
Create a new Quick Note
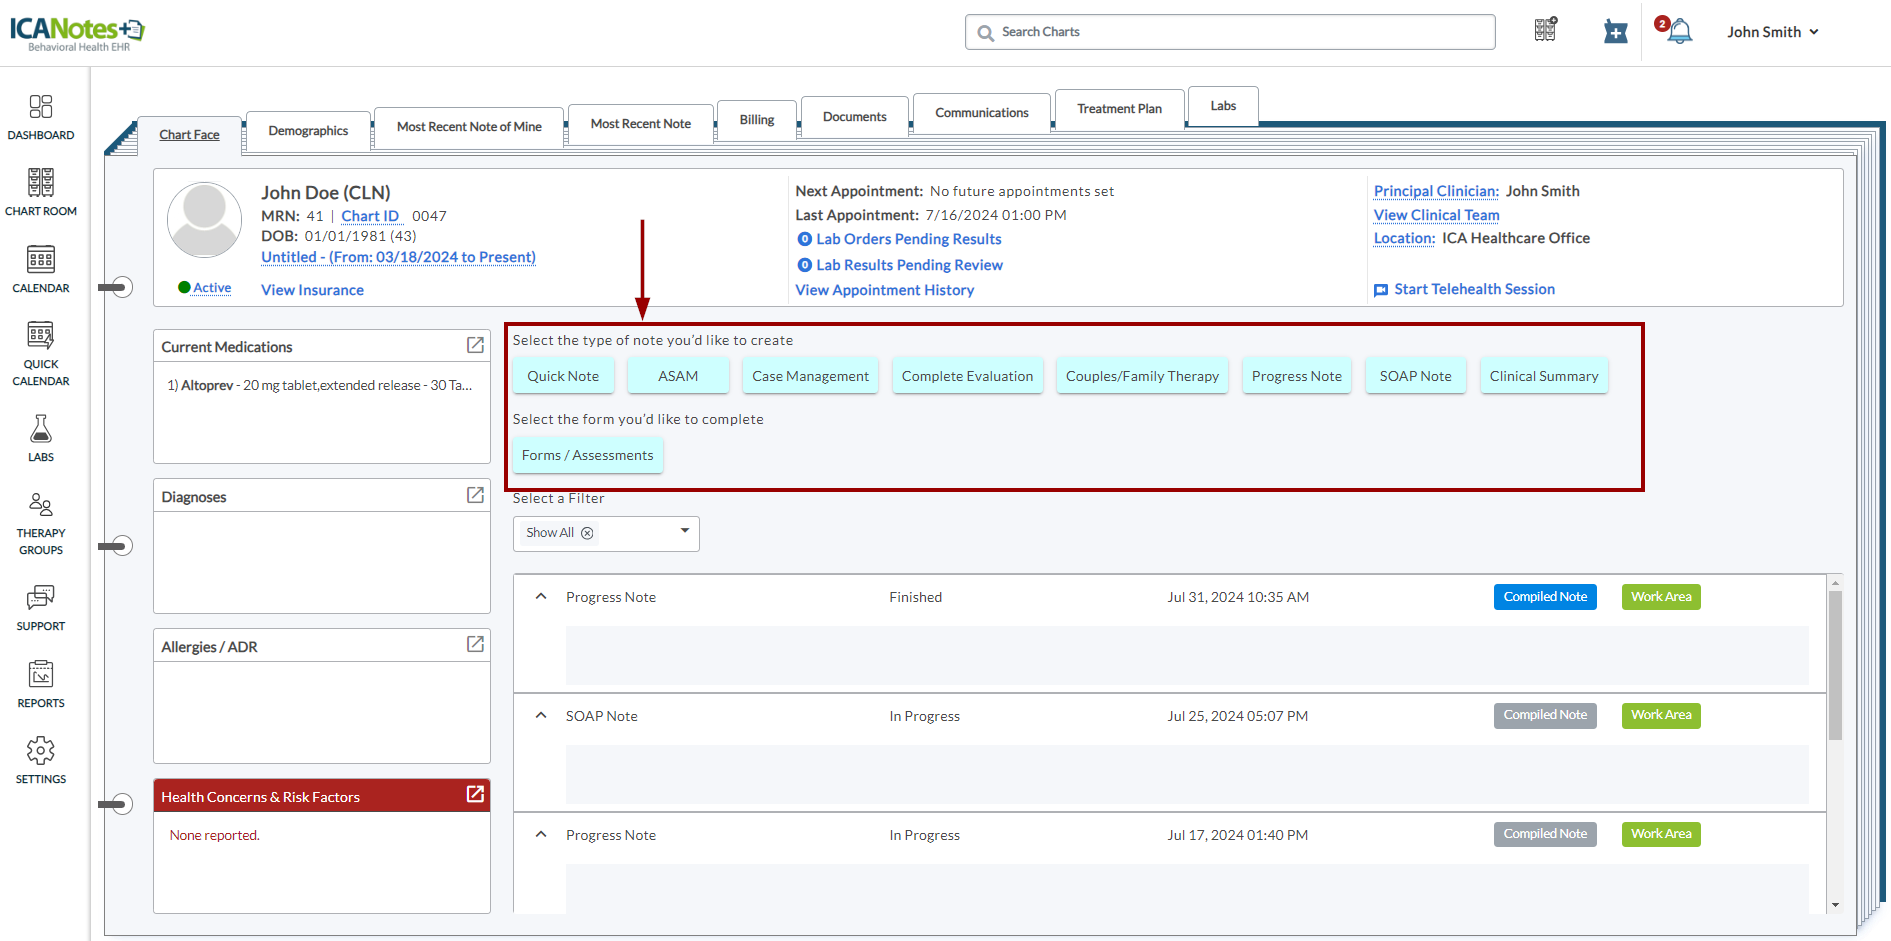point(563,376)
